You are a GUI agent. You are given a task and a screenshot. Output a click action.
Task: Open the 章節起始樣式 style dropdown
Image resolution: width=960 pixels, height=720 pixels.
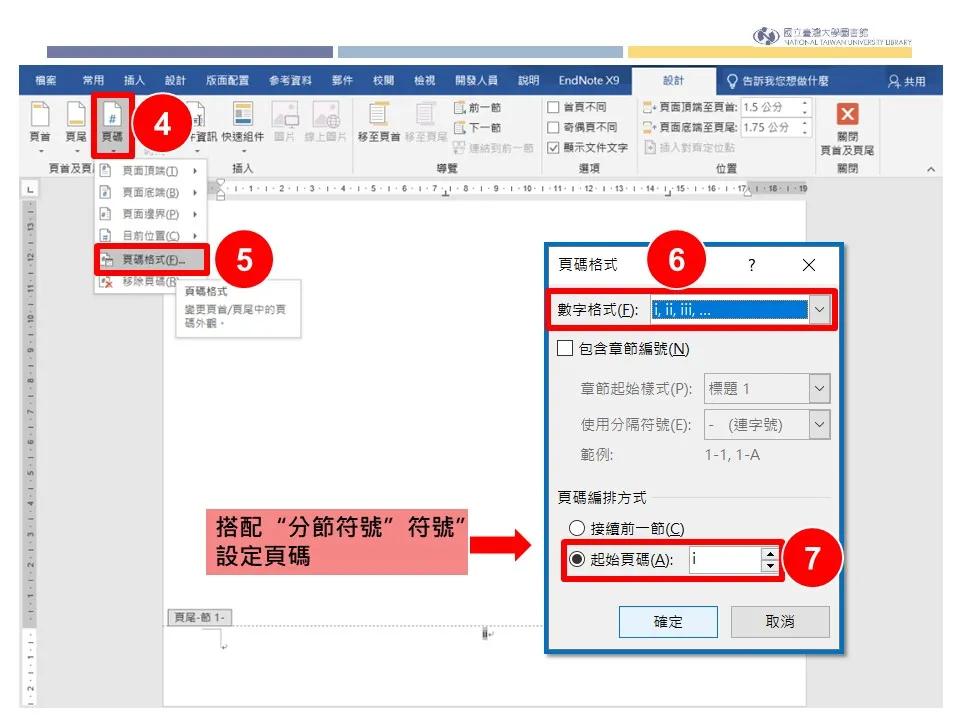click(822, 387)
